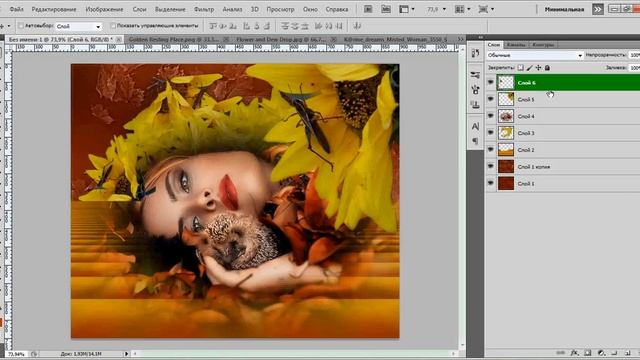Toggle lock all padlock icon
640x360 pixels.
pyautogui.click(x=547, y=68)
